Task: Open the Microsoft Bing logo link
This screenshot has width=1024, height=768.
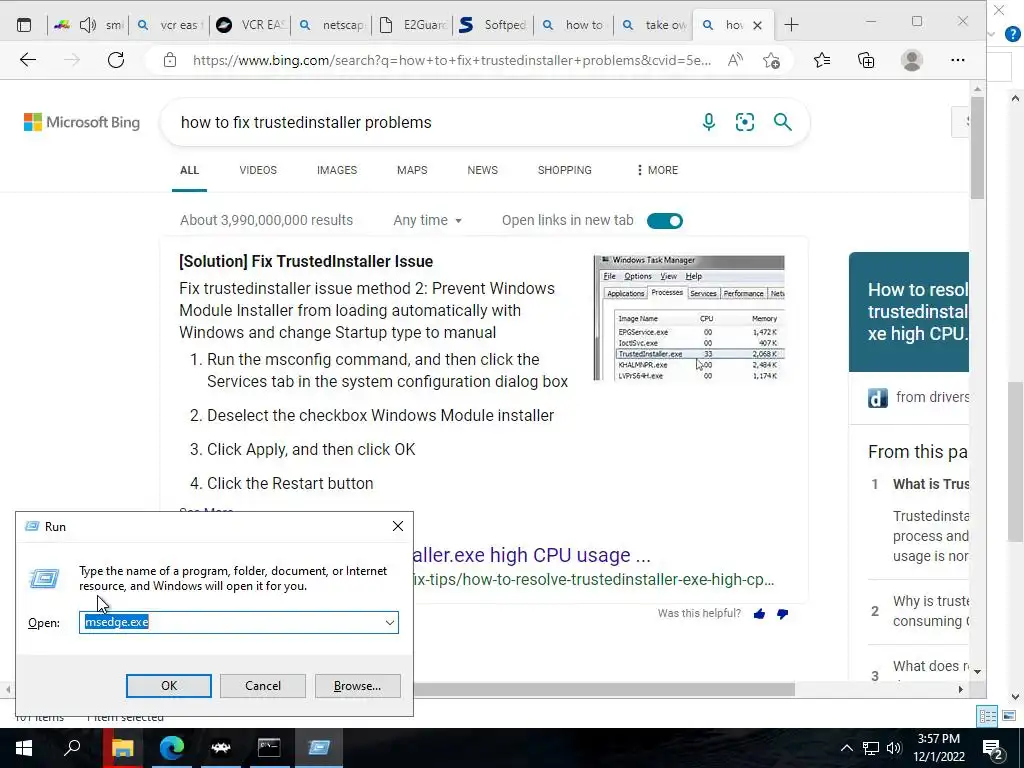Action: [82, 122]
